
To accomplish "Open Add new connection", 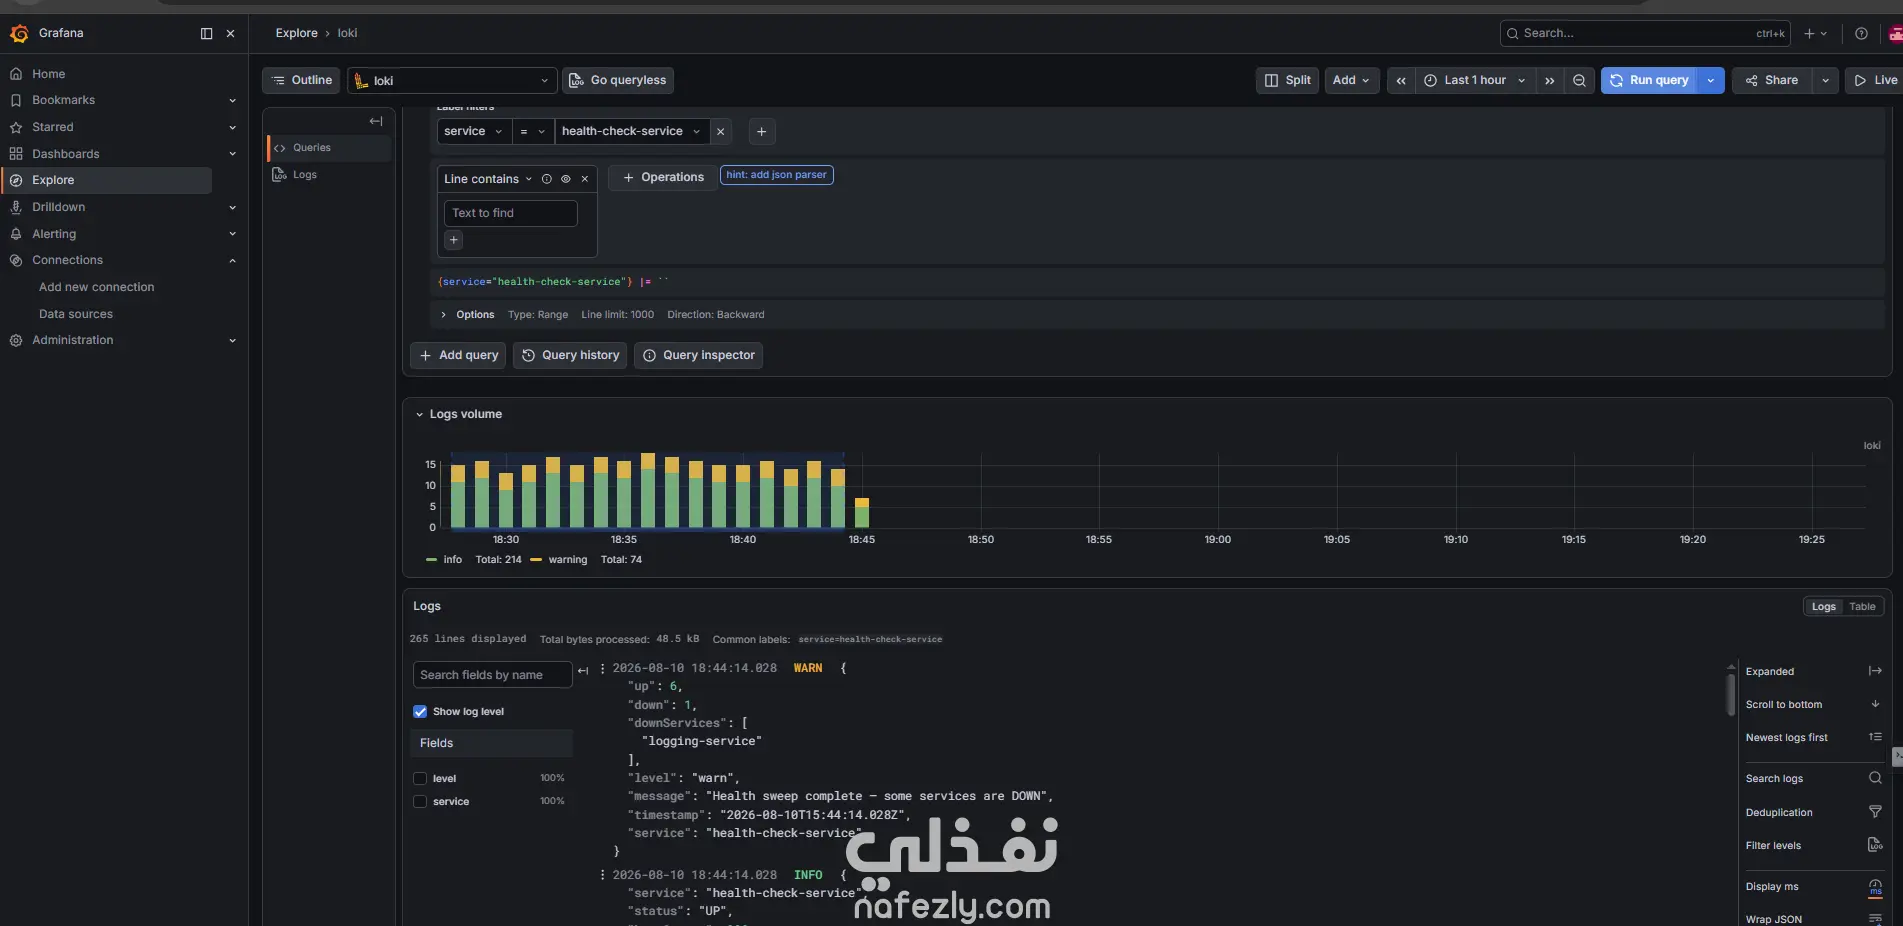I will tap(96, 287).
